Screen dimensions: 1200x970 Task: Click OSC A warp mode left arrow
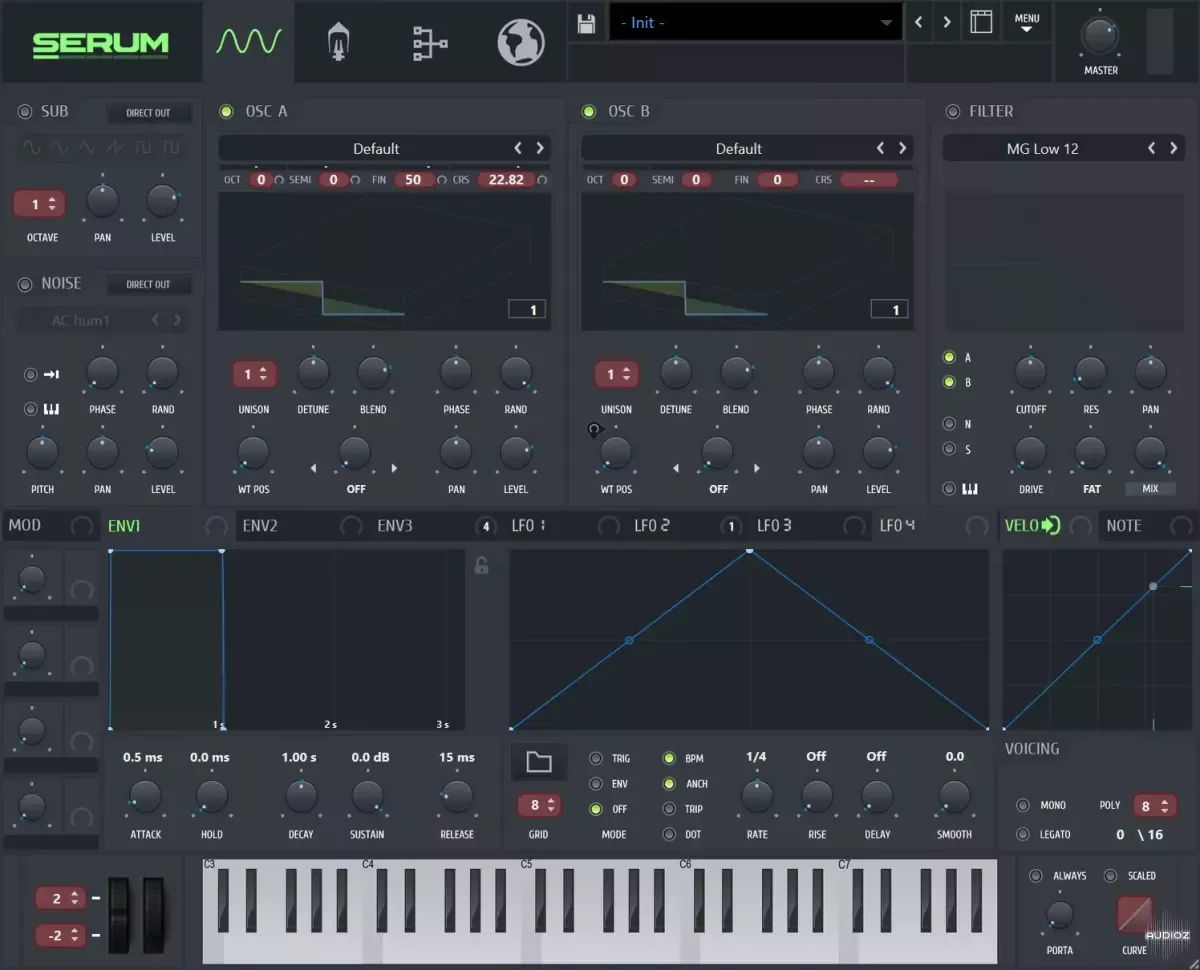click(x=313, y=468)
